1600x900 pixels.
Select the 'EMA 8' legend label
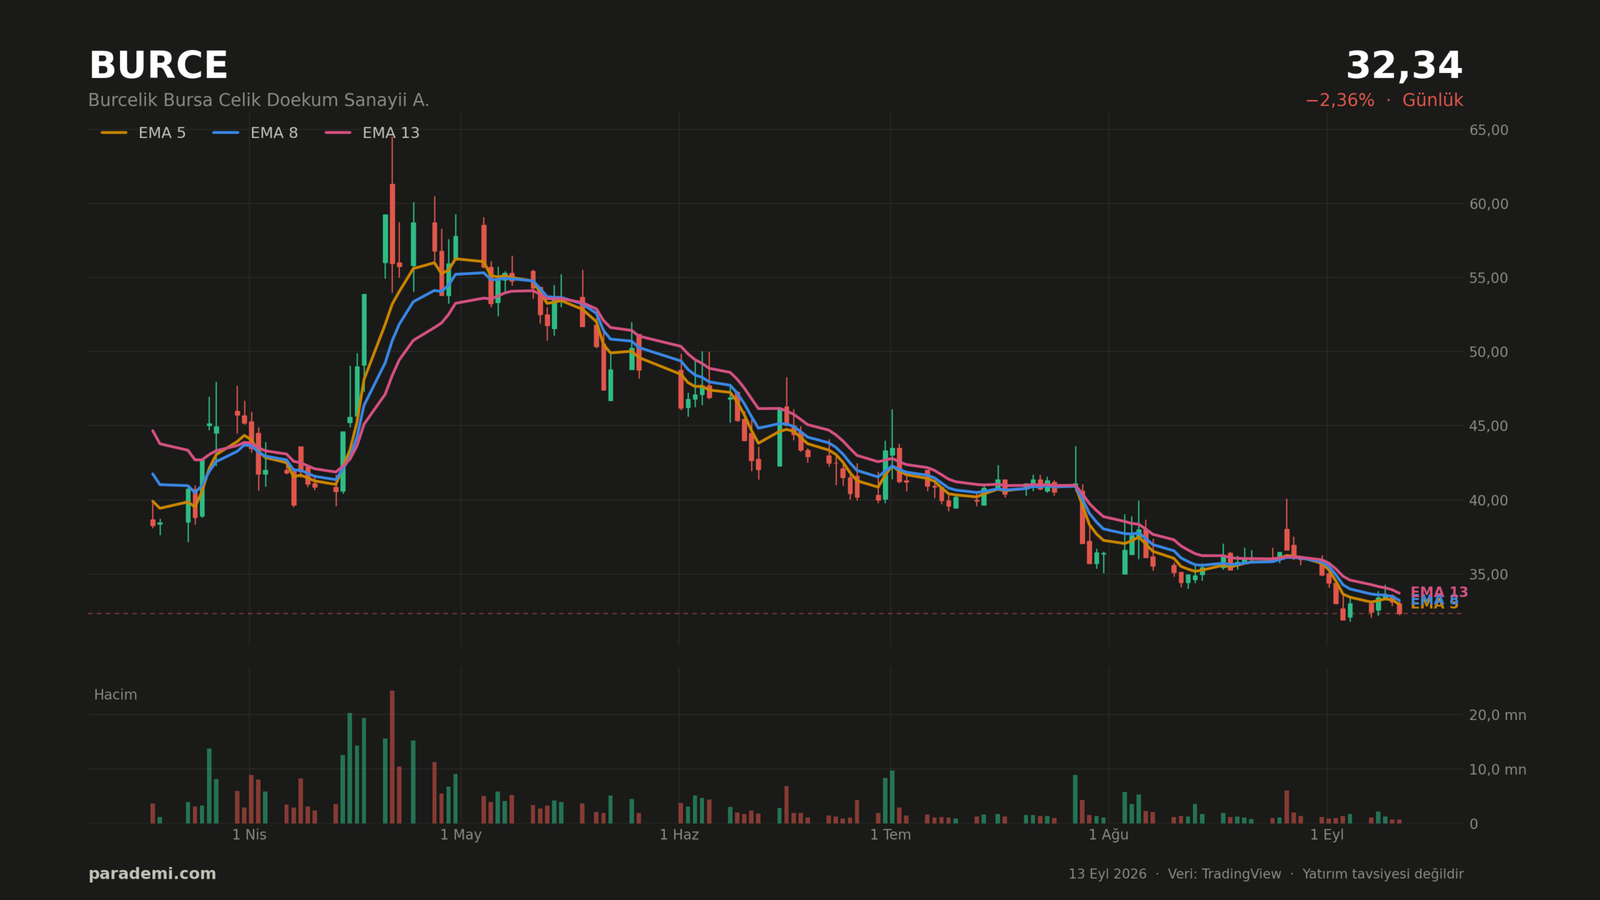pyautogui.click(x=274, y=133)
